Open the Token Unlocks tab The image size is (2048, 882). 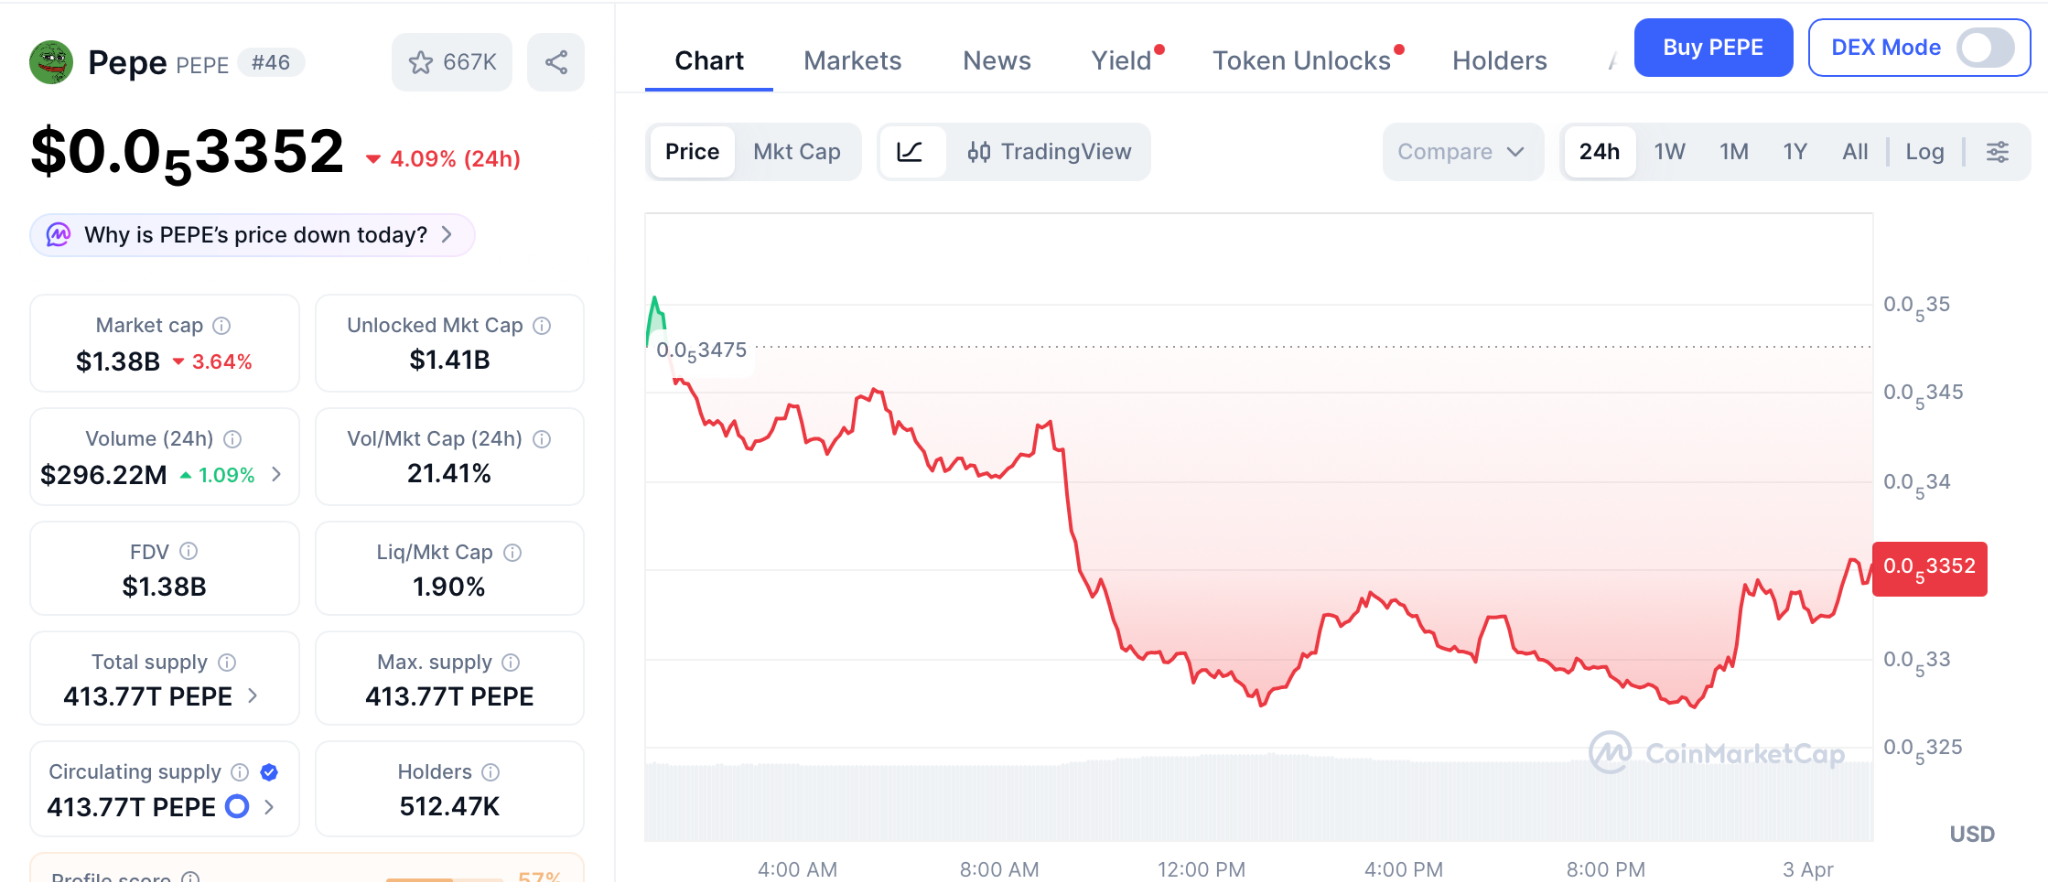click(x=1301, y=61)
